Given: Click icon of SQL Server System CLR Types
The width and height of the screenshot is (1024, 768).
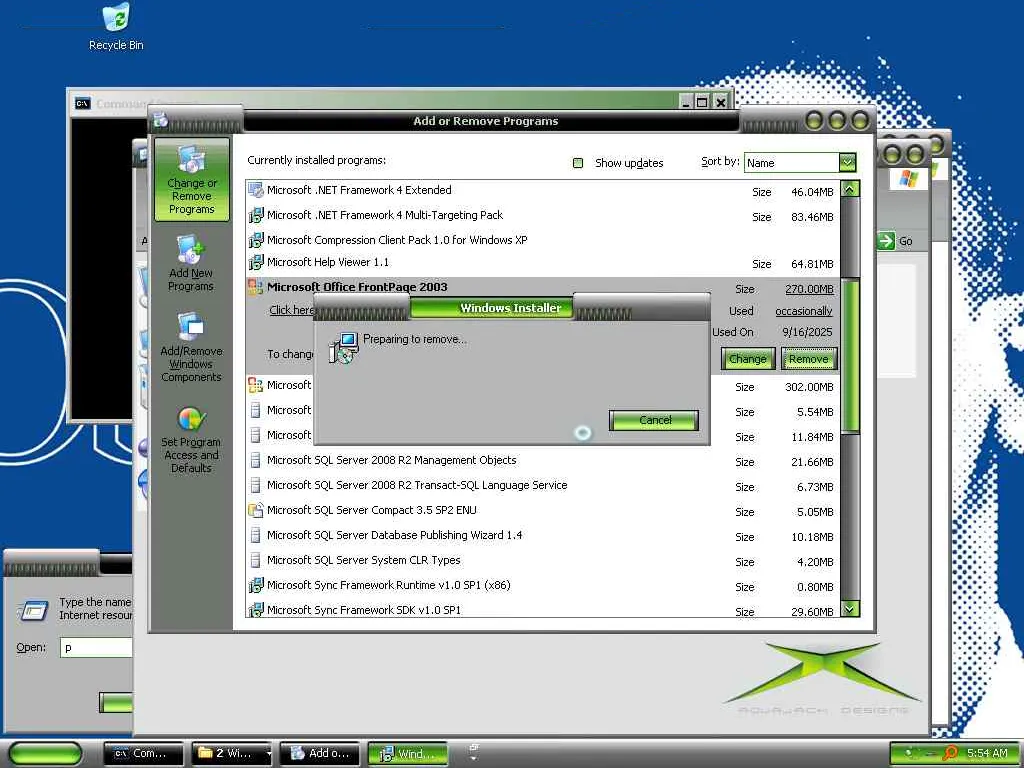Looking at the screenshot, I should click(255, 560).
